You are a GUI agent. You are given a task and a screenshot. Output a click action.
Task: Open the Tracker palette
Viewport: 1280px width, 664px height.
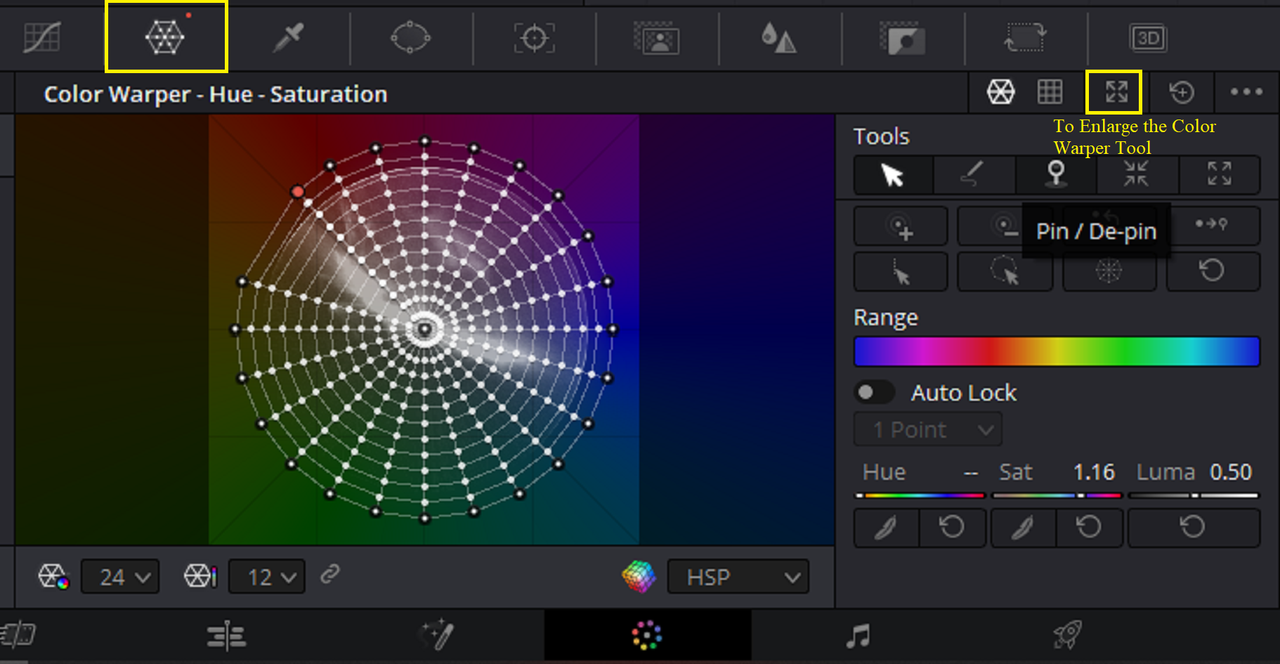[534, 38]
